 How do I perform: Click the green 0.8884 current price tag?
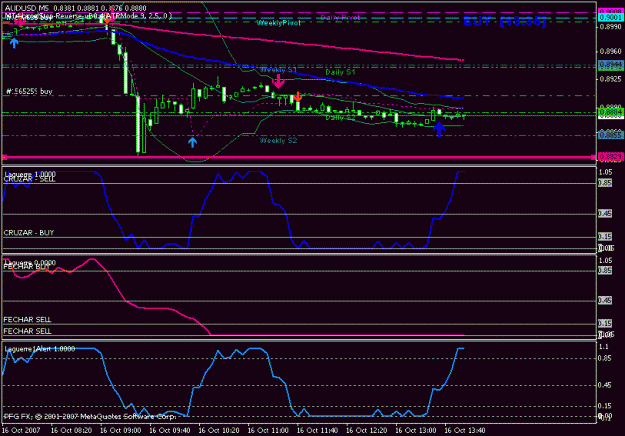611,114
